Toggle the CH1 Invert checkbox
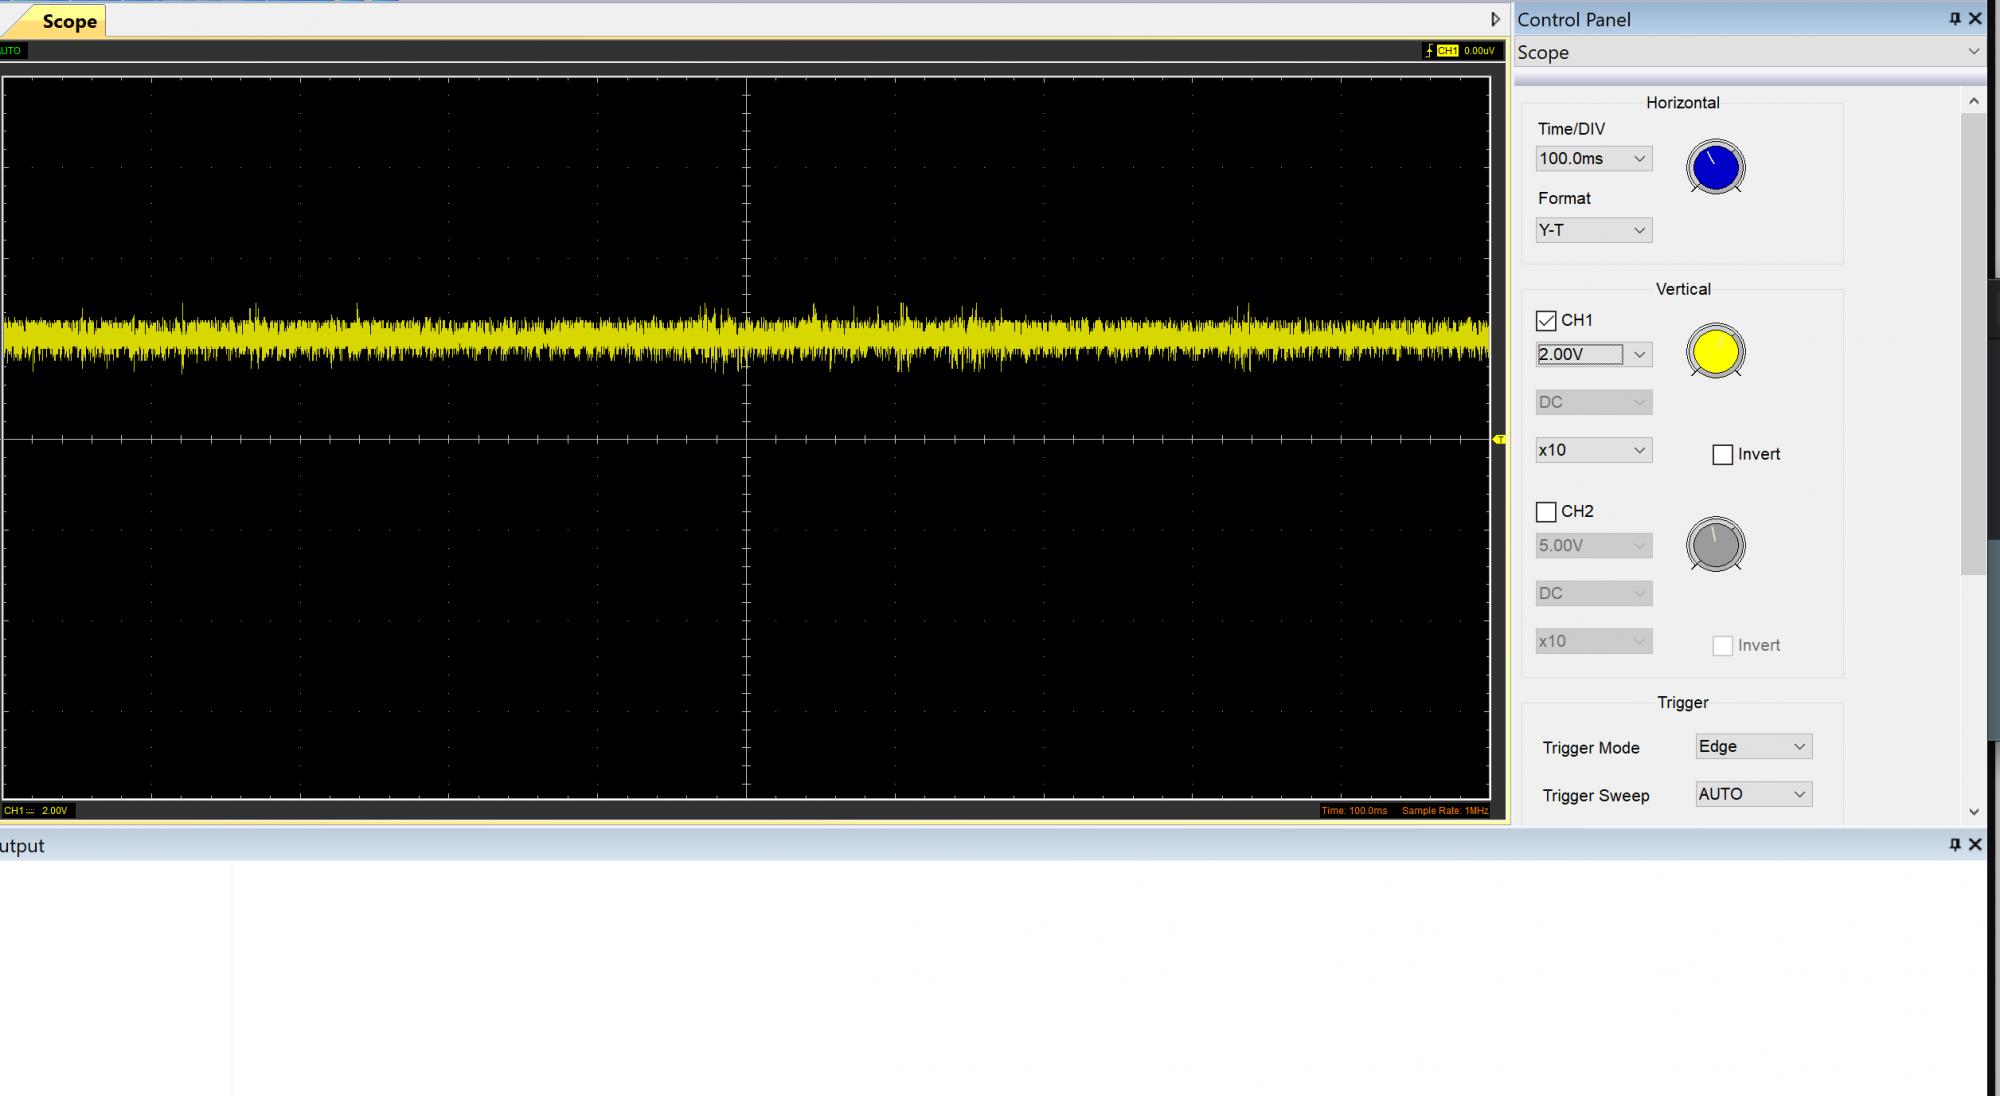The width and height of the screenshot is (2000, 1096). click(1722, 455)
